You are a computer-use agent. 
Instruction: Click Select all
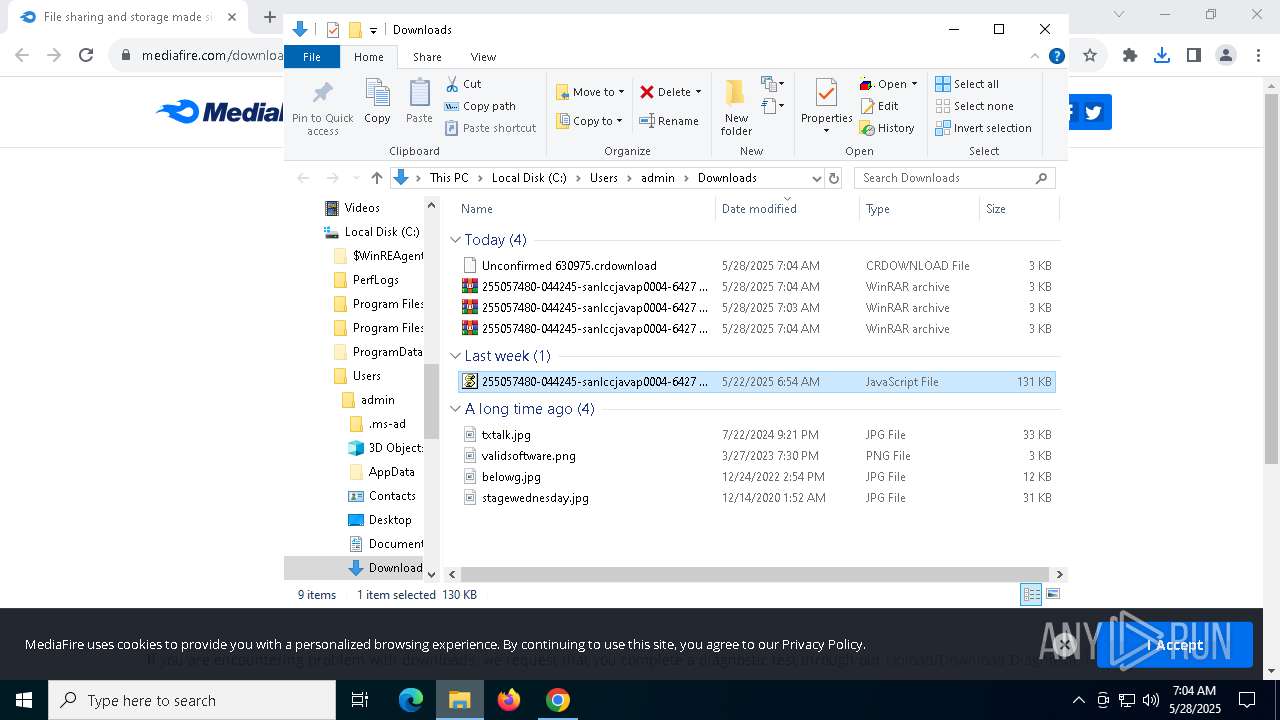click(967, 84)
